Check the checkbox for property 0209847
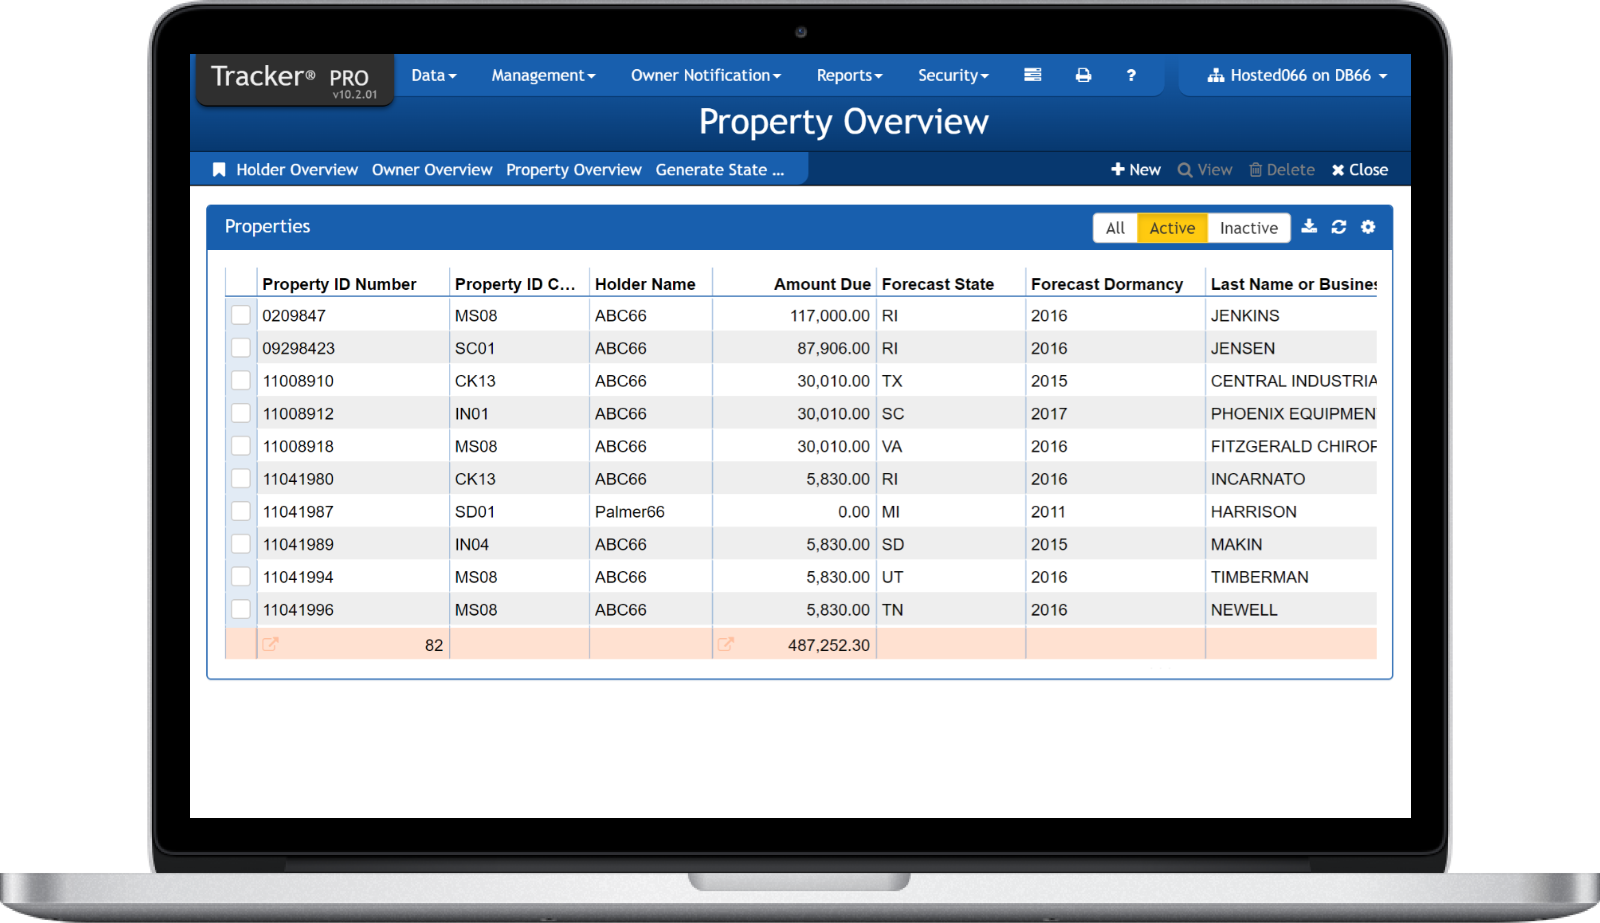 click(x=240, y=314)
